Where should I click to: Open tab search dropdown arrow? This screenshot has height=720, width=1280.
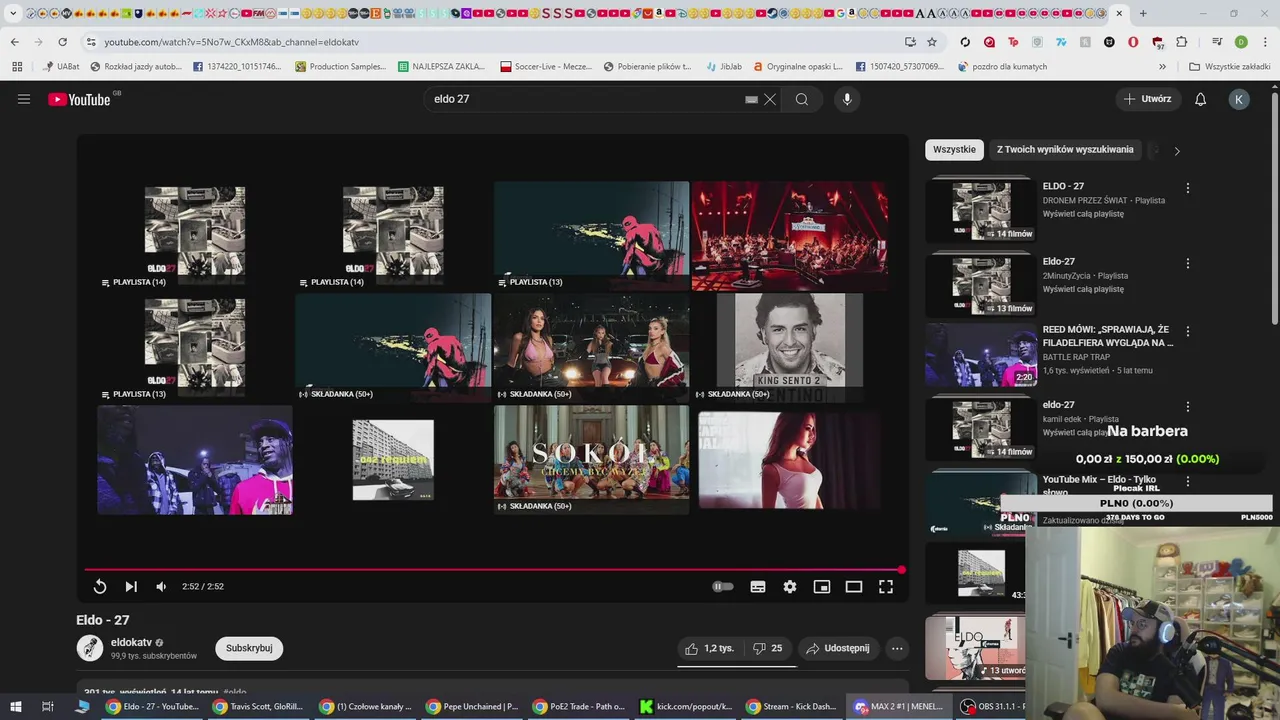(13, 14)
